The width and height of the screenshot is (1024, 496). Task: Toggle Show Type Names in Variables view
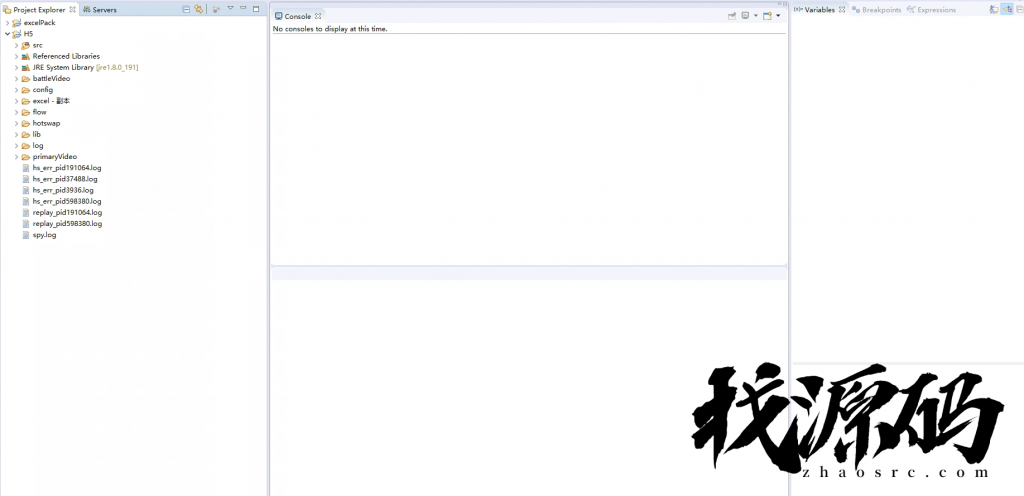click(993, 9)
